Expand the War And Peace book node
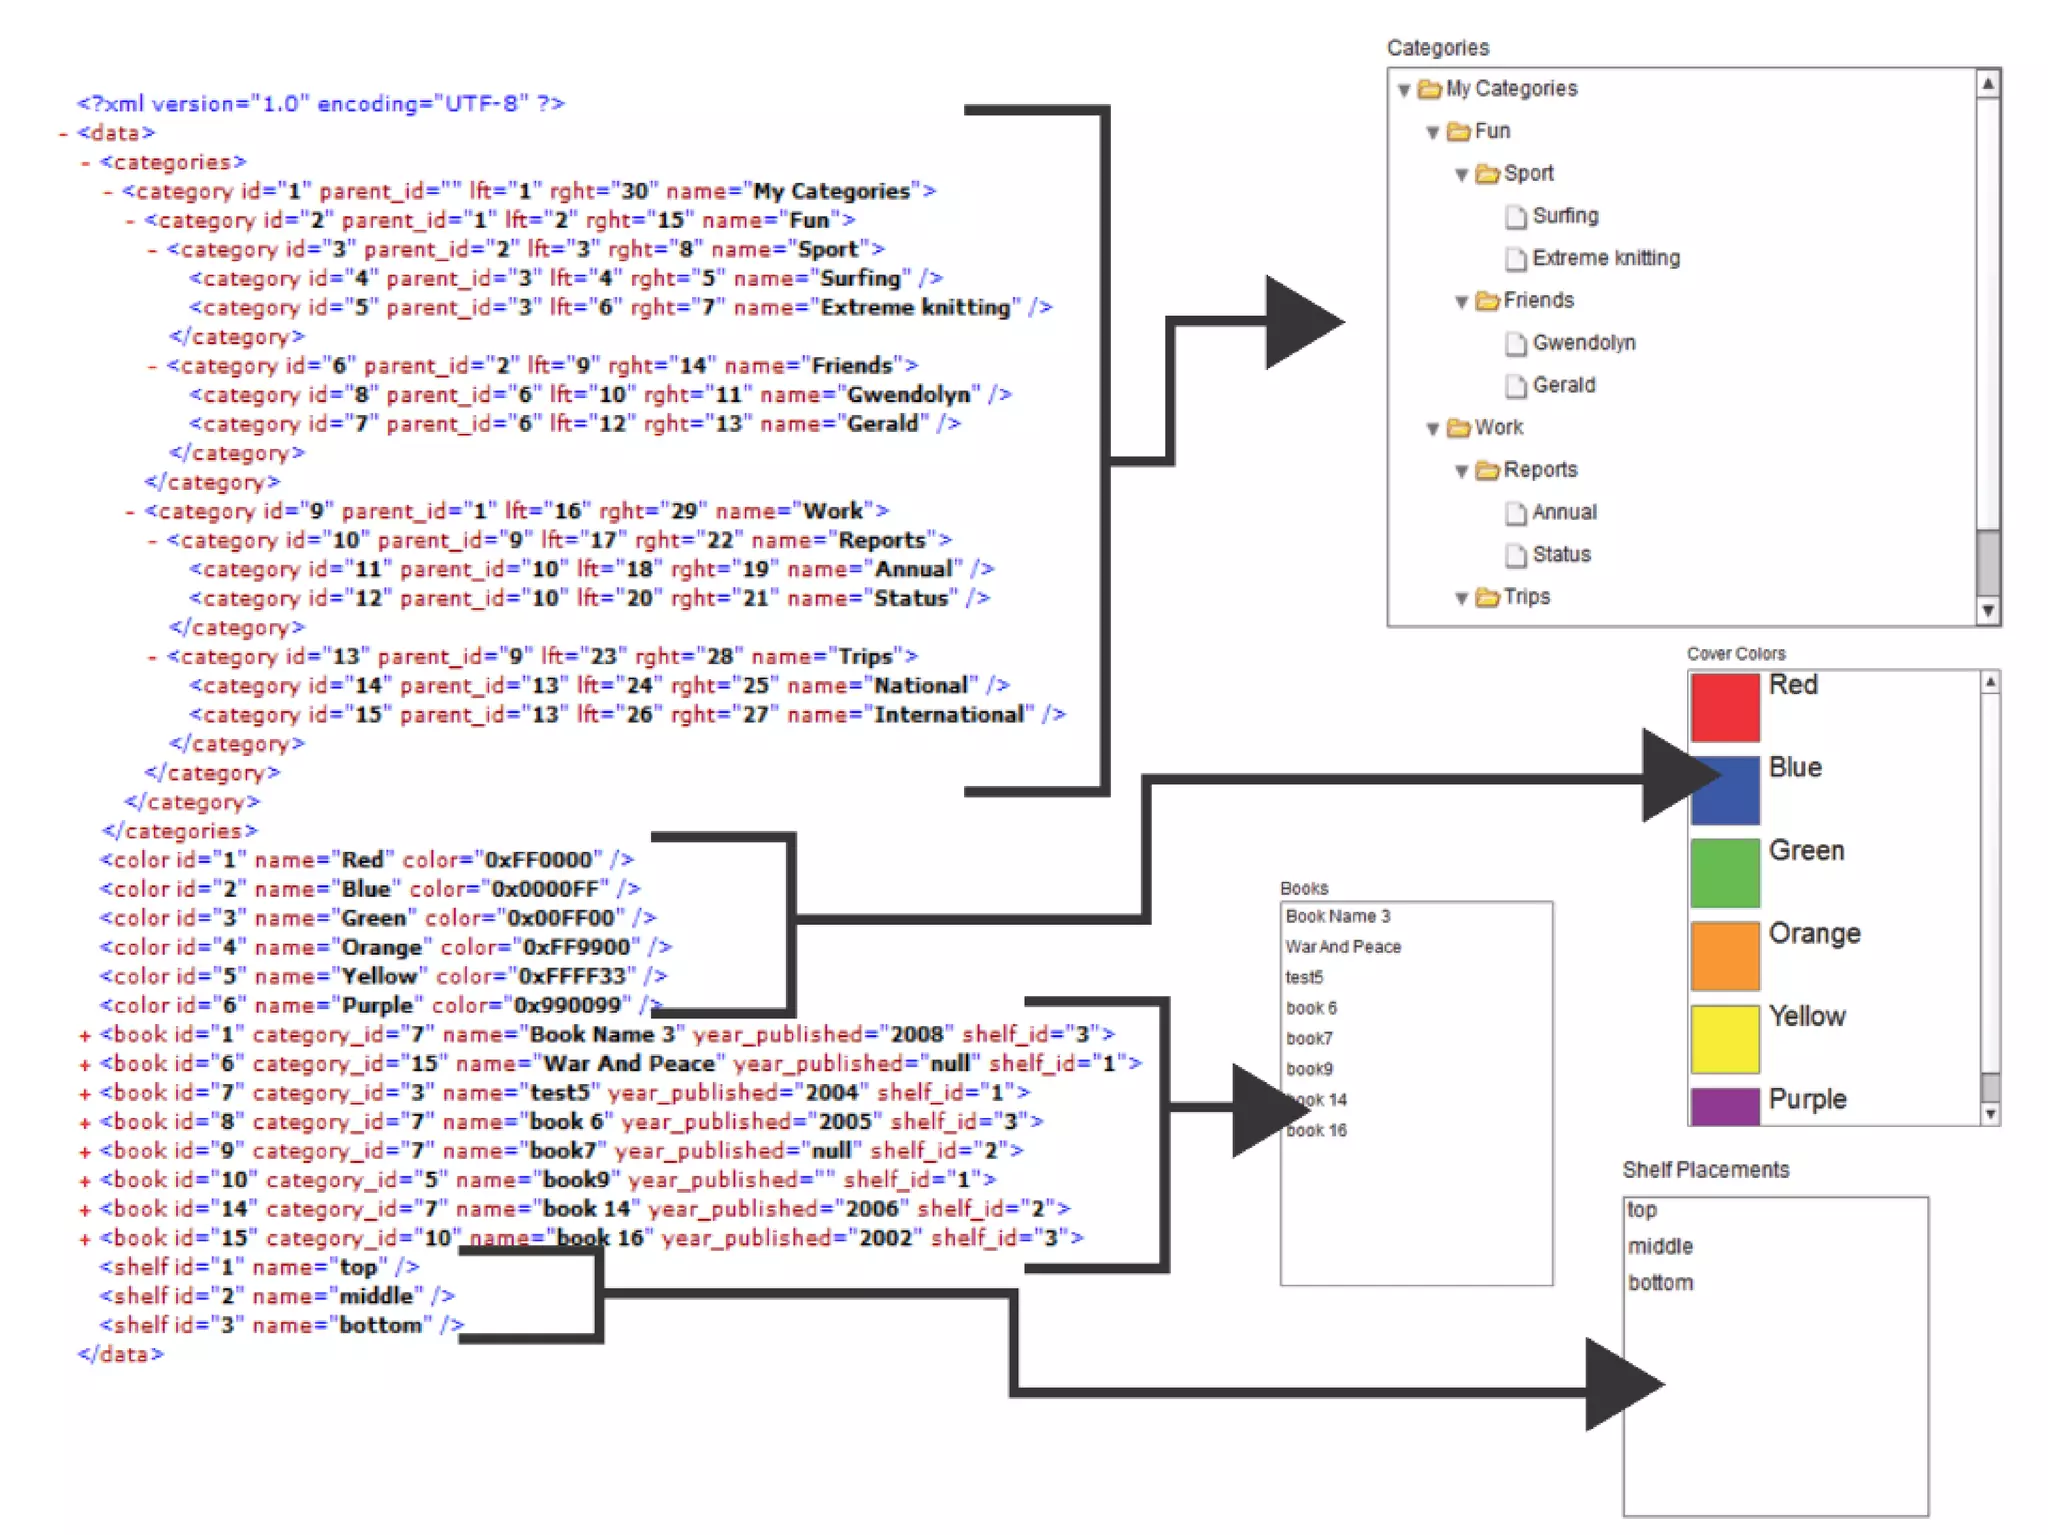Screen dimensions: 2048x1535 pos(85,1065)
